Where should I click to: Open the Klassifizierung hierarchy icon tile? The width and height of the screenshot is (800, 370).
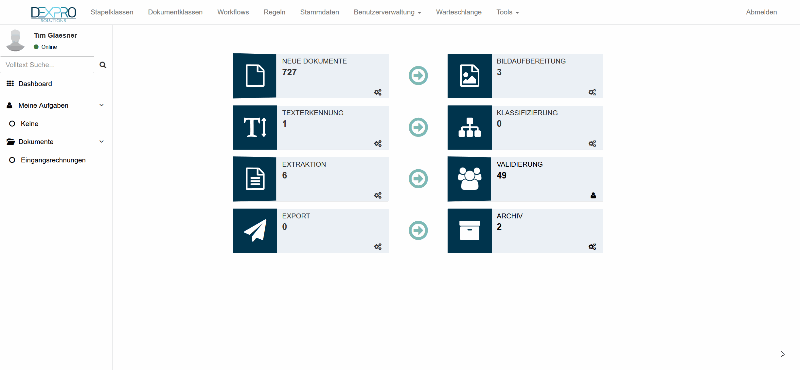click(x=469, y=128)
